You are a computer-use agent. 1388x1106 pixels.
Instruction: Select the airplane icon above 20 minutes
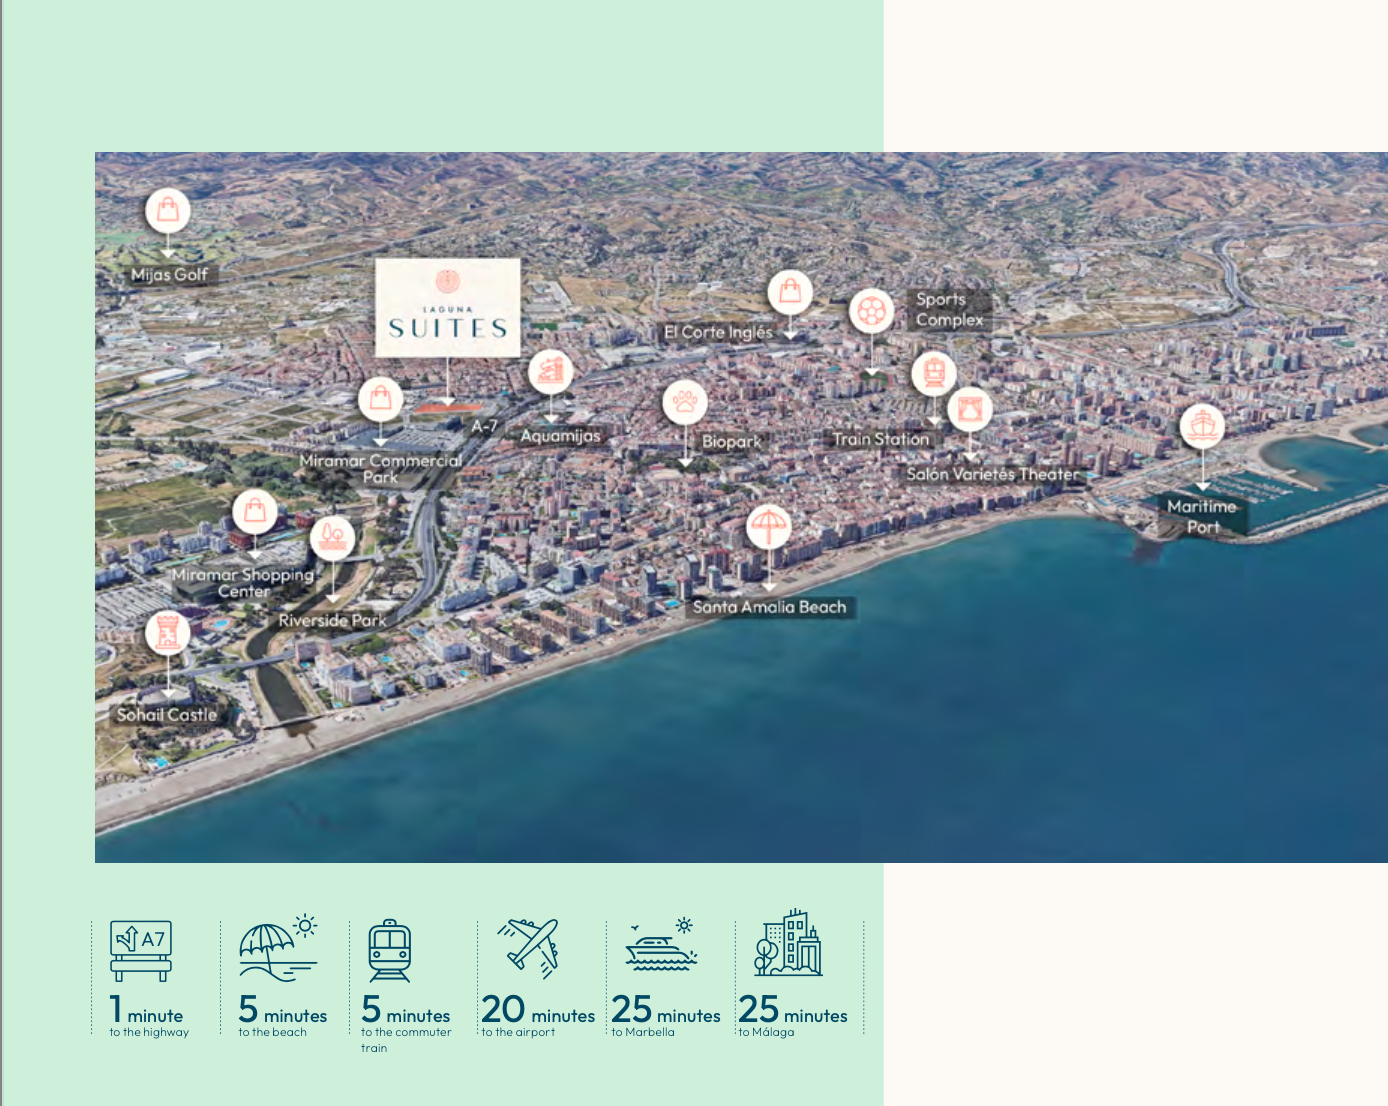coord(529,947)
